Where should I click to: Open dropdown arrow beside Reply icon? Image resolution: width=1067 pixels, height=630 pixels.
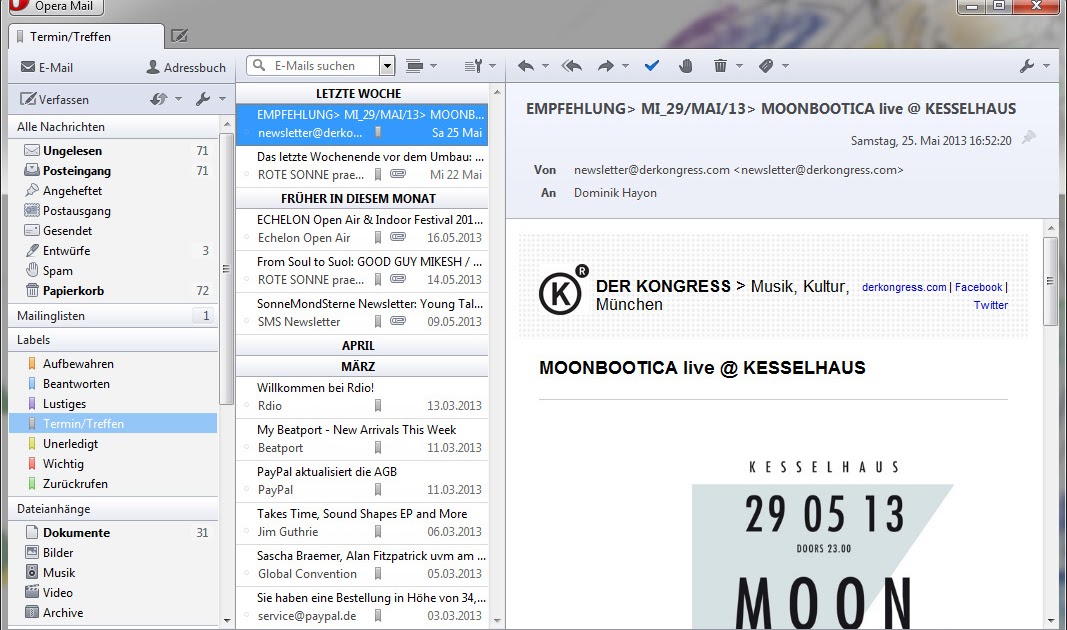[545, 66]
